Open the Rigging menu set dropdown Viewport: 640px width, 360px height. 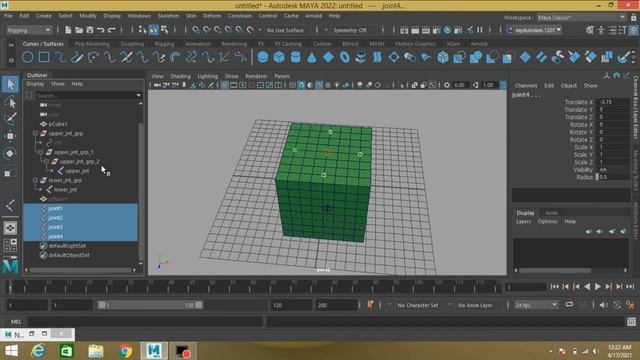pos(29,30)
